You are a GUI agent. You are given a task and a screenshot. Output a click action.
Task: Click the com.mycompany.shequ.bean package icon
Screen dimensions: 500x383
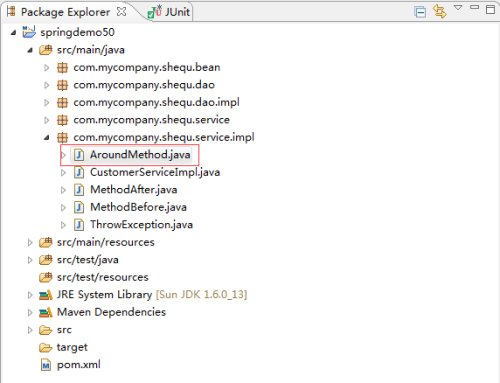click(x=62, y=68)
